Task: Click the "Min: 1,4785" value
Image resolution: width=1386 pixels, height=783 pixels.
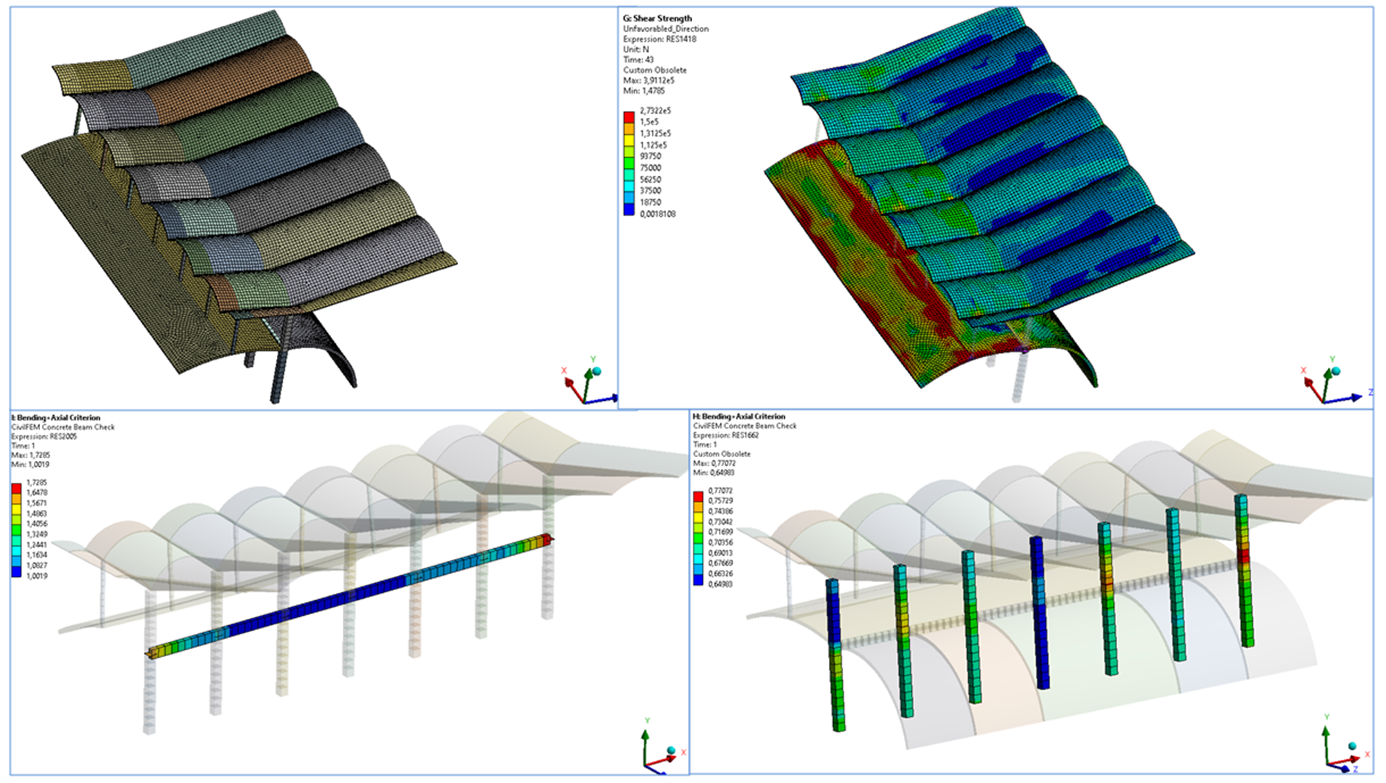Action: [x=646, y=91]
